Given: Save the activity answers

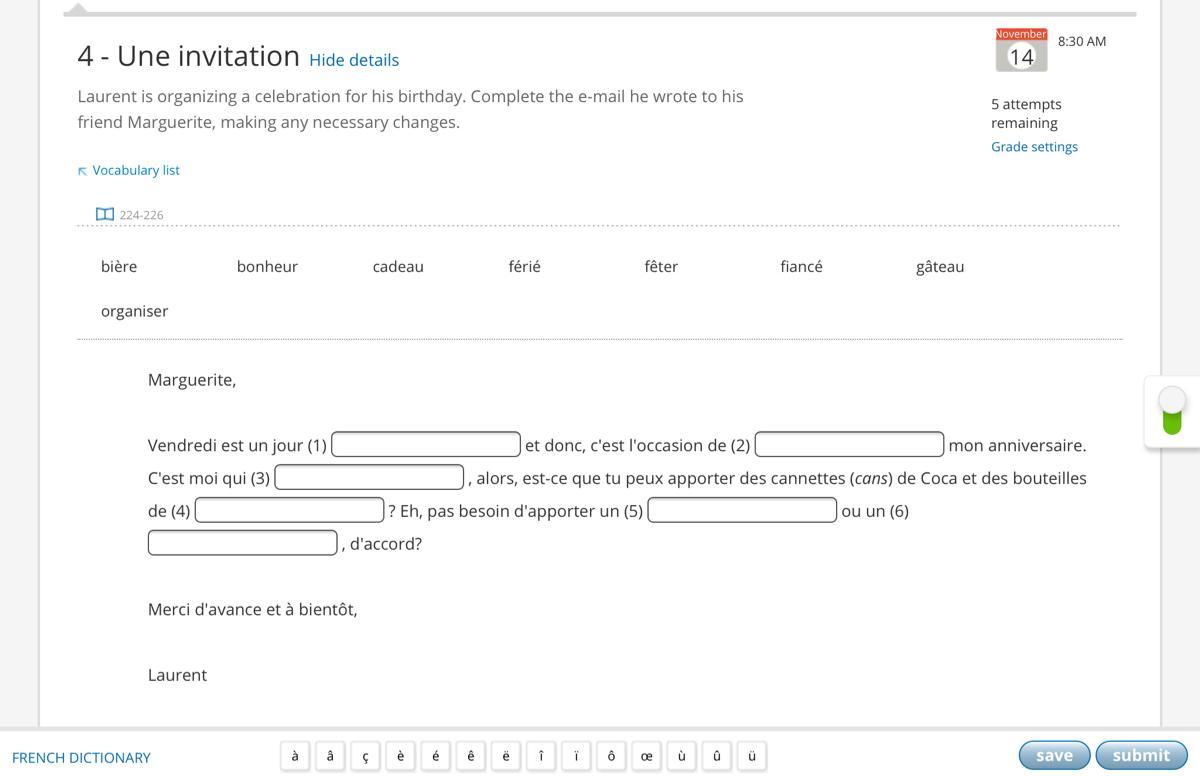Looking at the screenshot, I should click(1054, 755).
